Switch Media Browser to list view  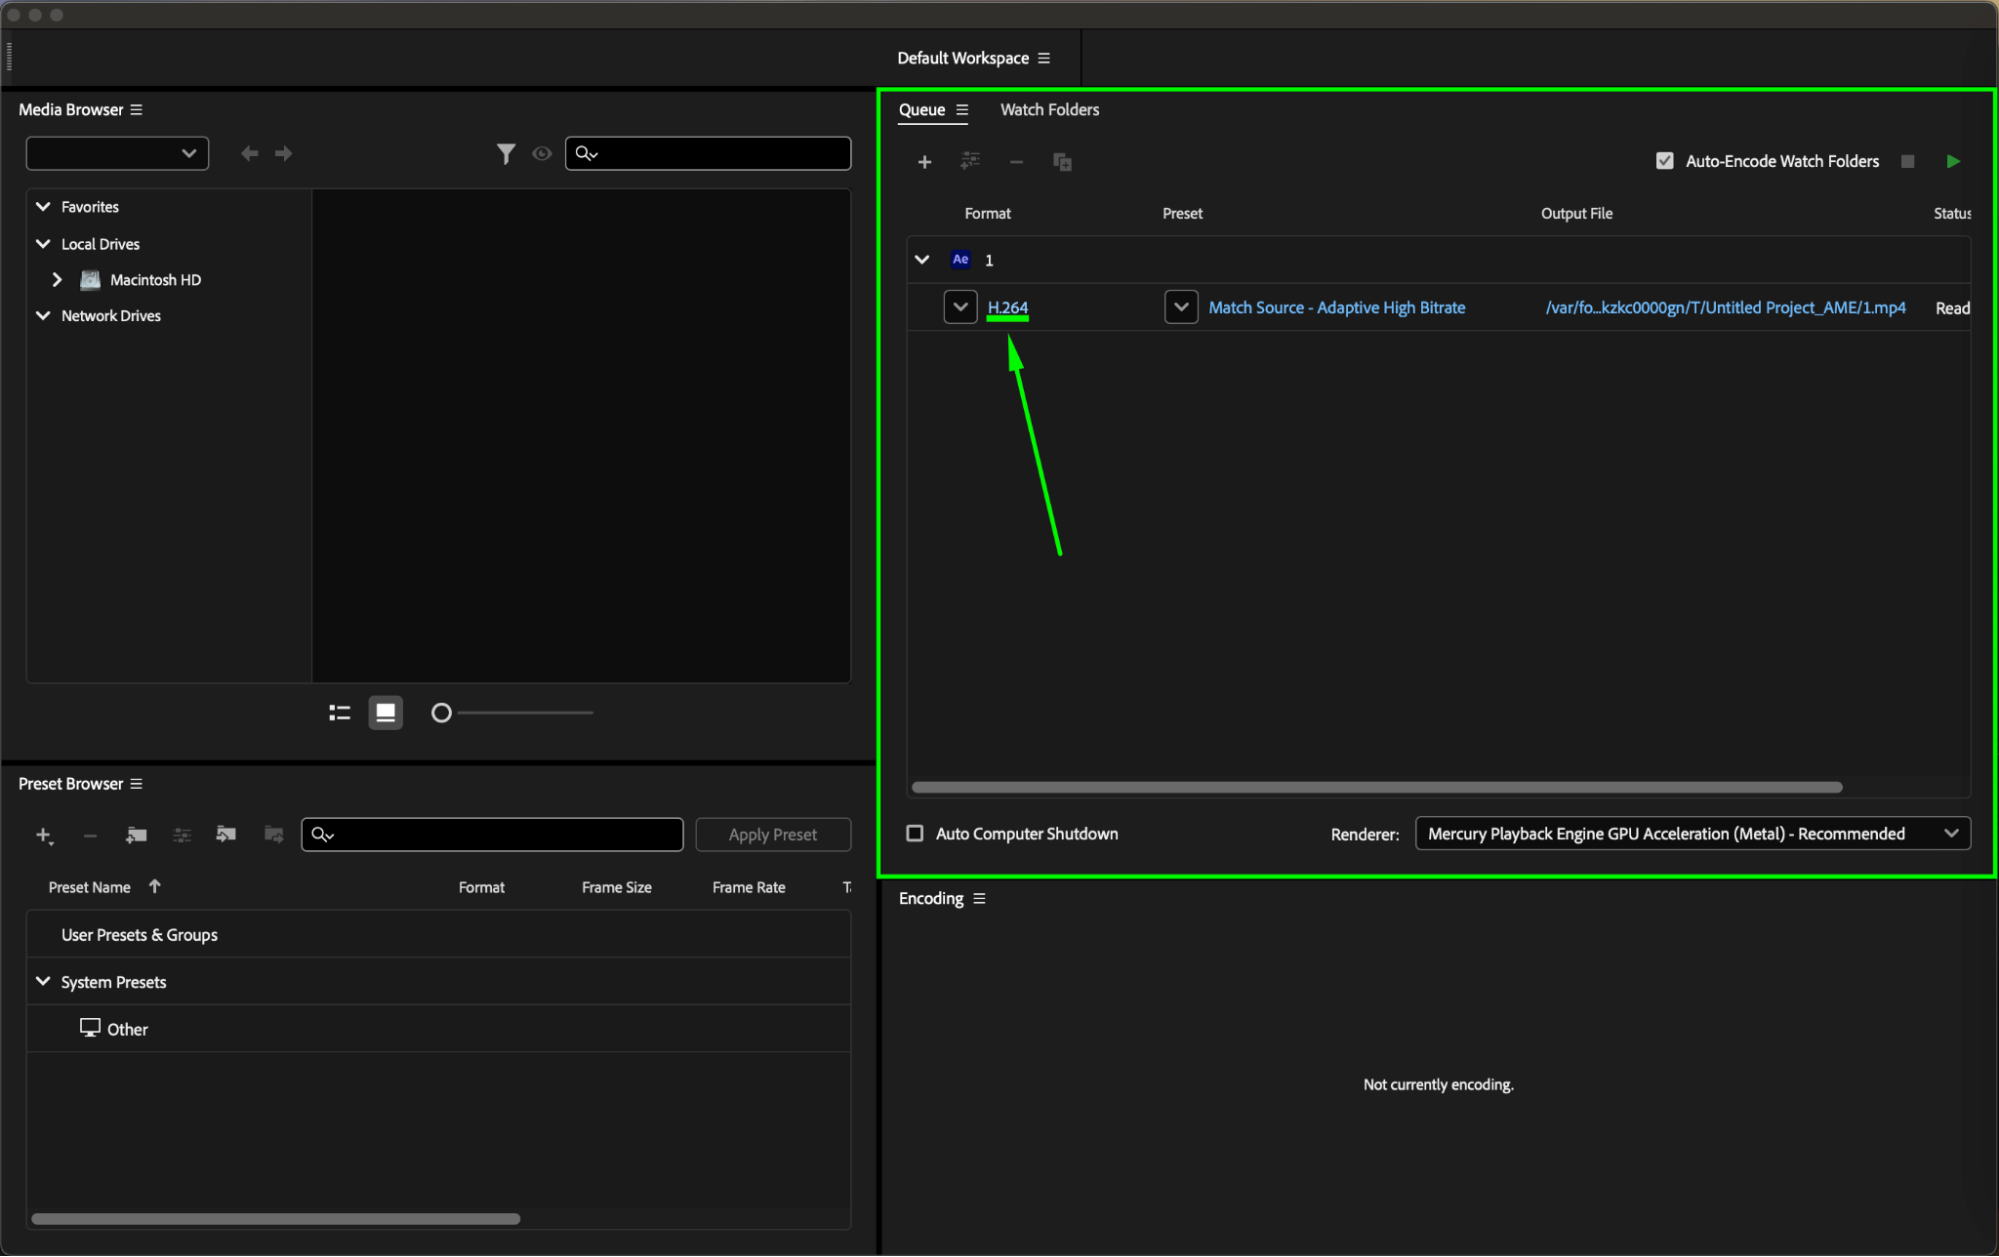coord(340,713)
